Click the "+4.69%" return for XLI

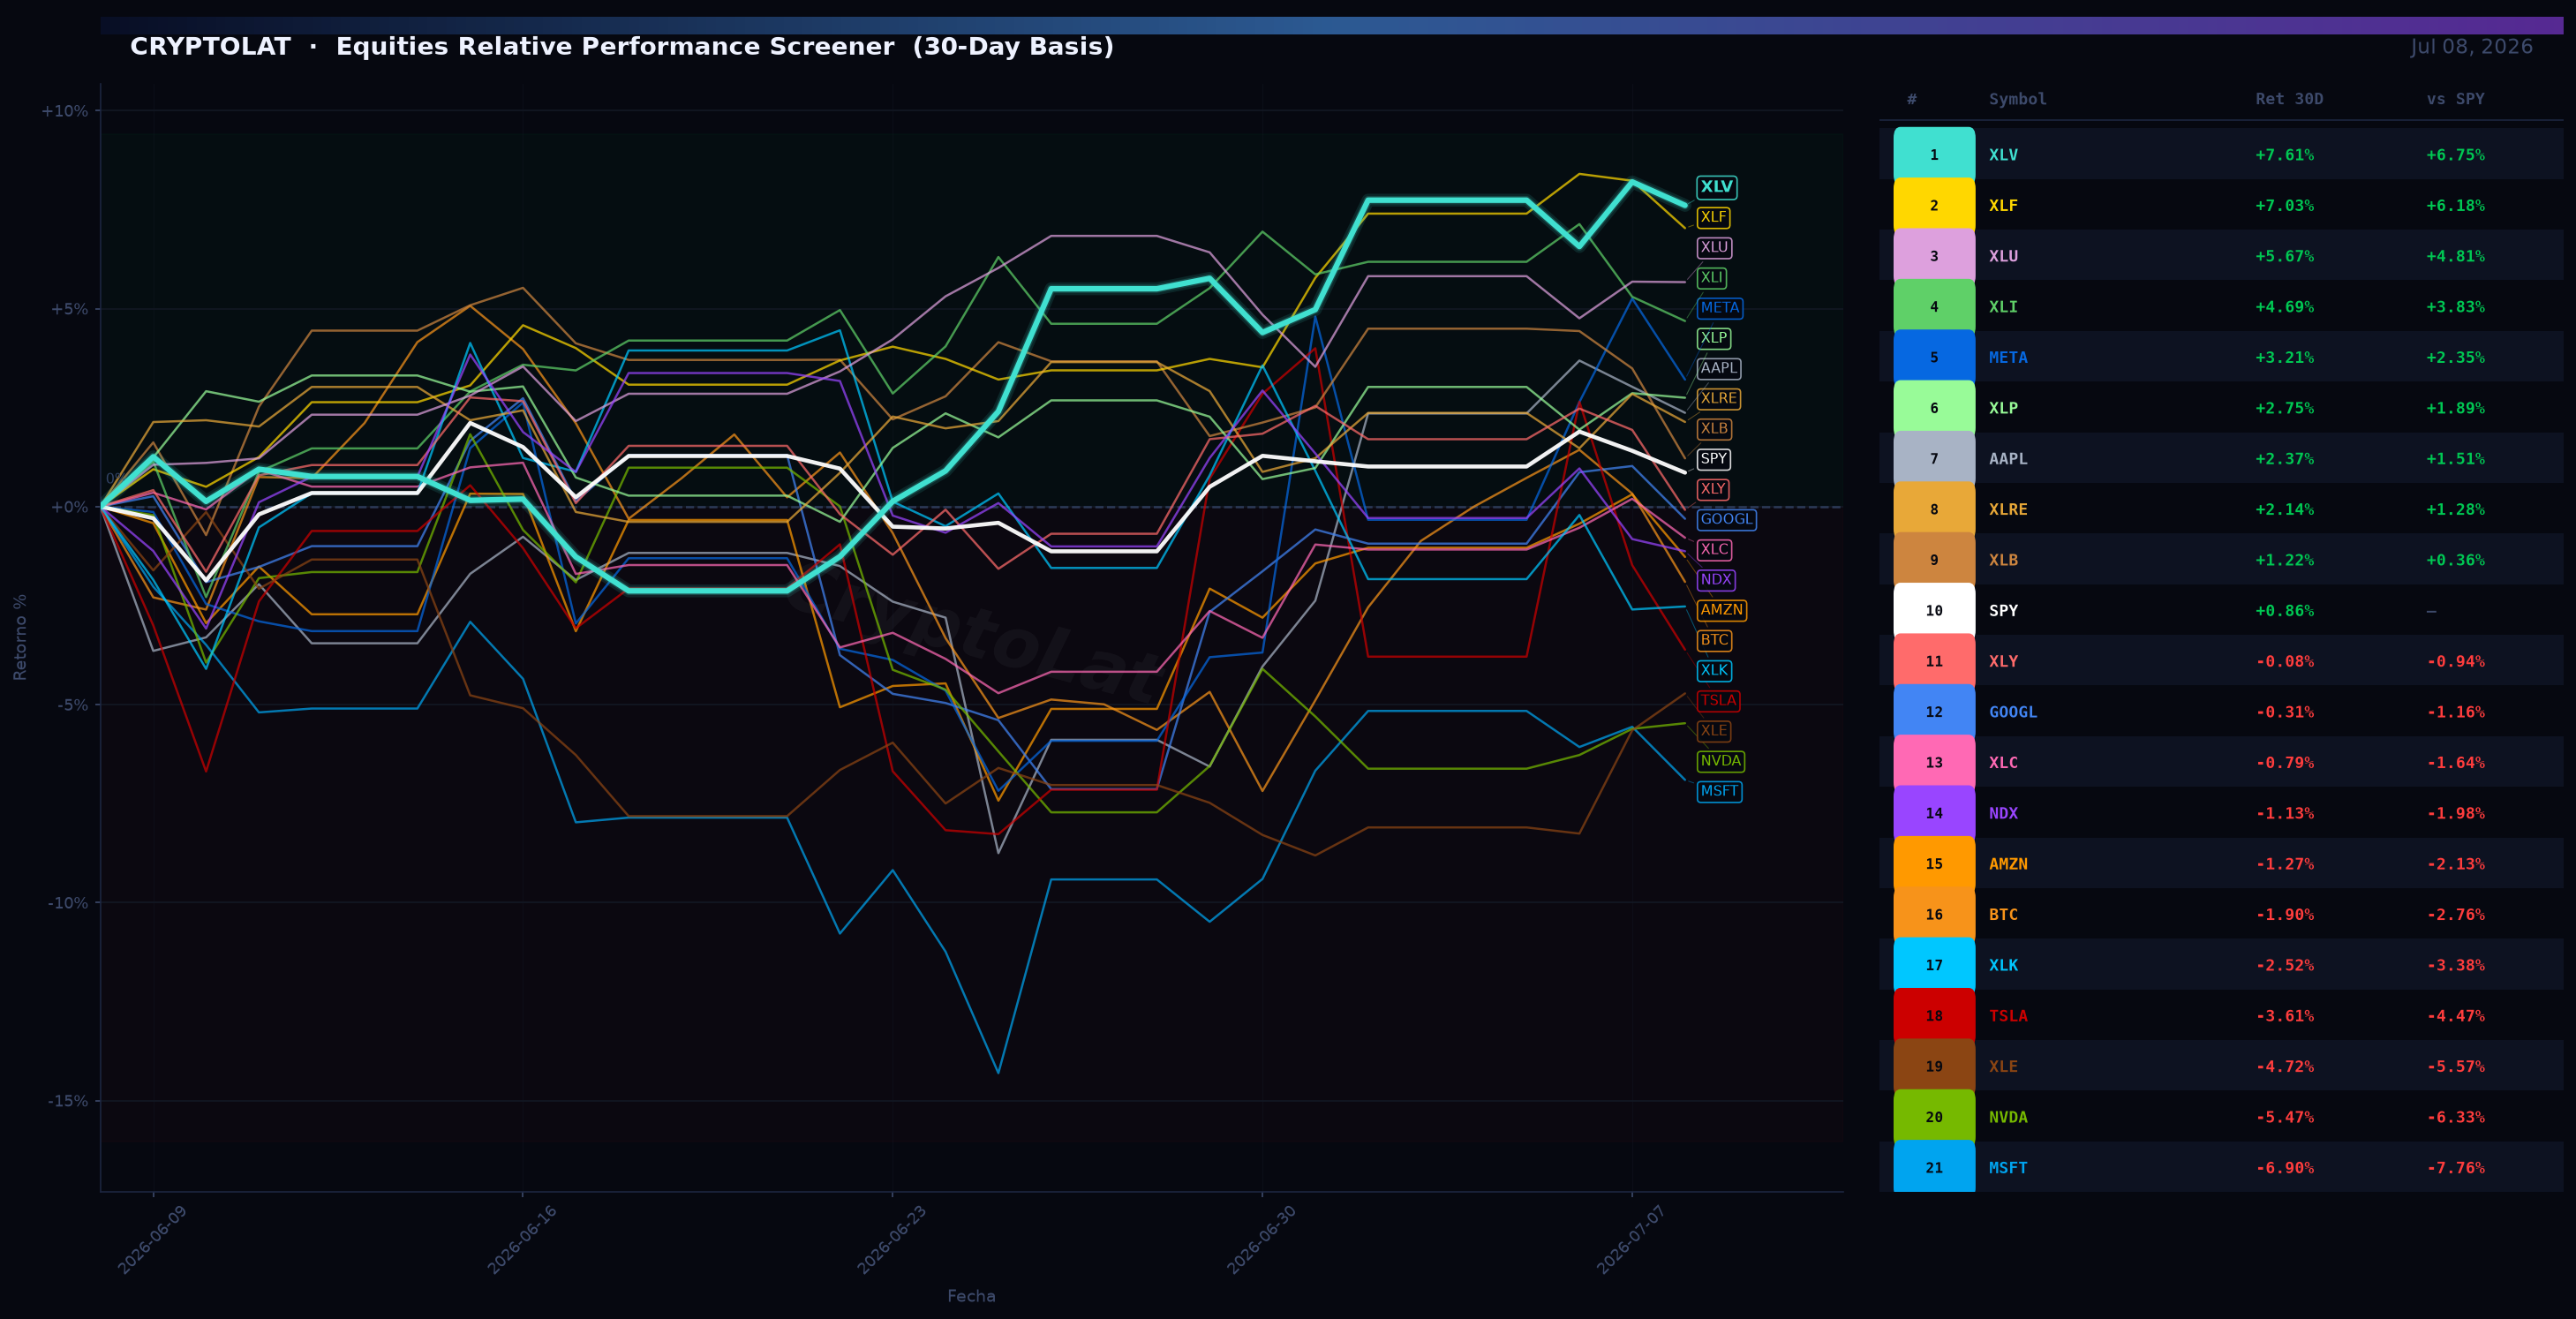[x=2284, y=307]
